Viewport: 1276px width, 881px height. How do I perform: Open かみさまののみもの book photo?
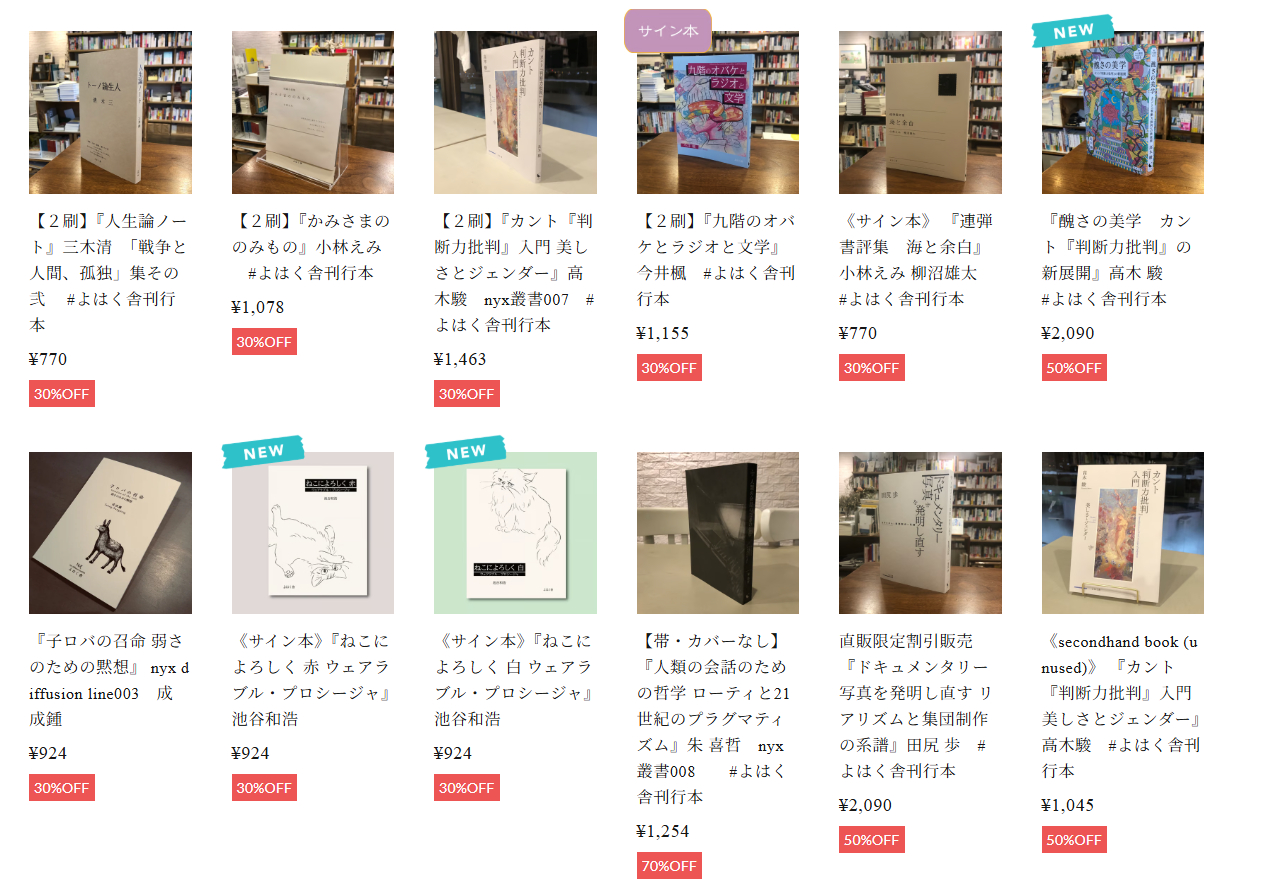pos(313,112)
